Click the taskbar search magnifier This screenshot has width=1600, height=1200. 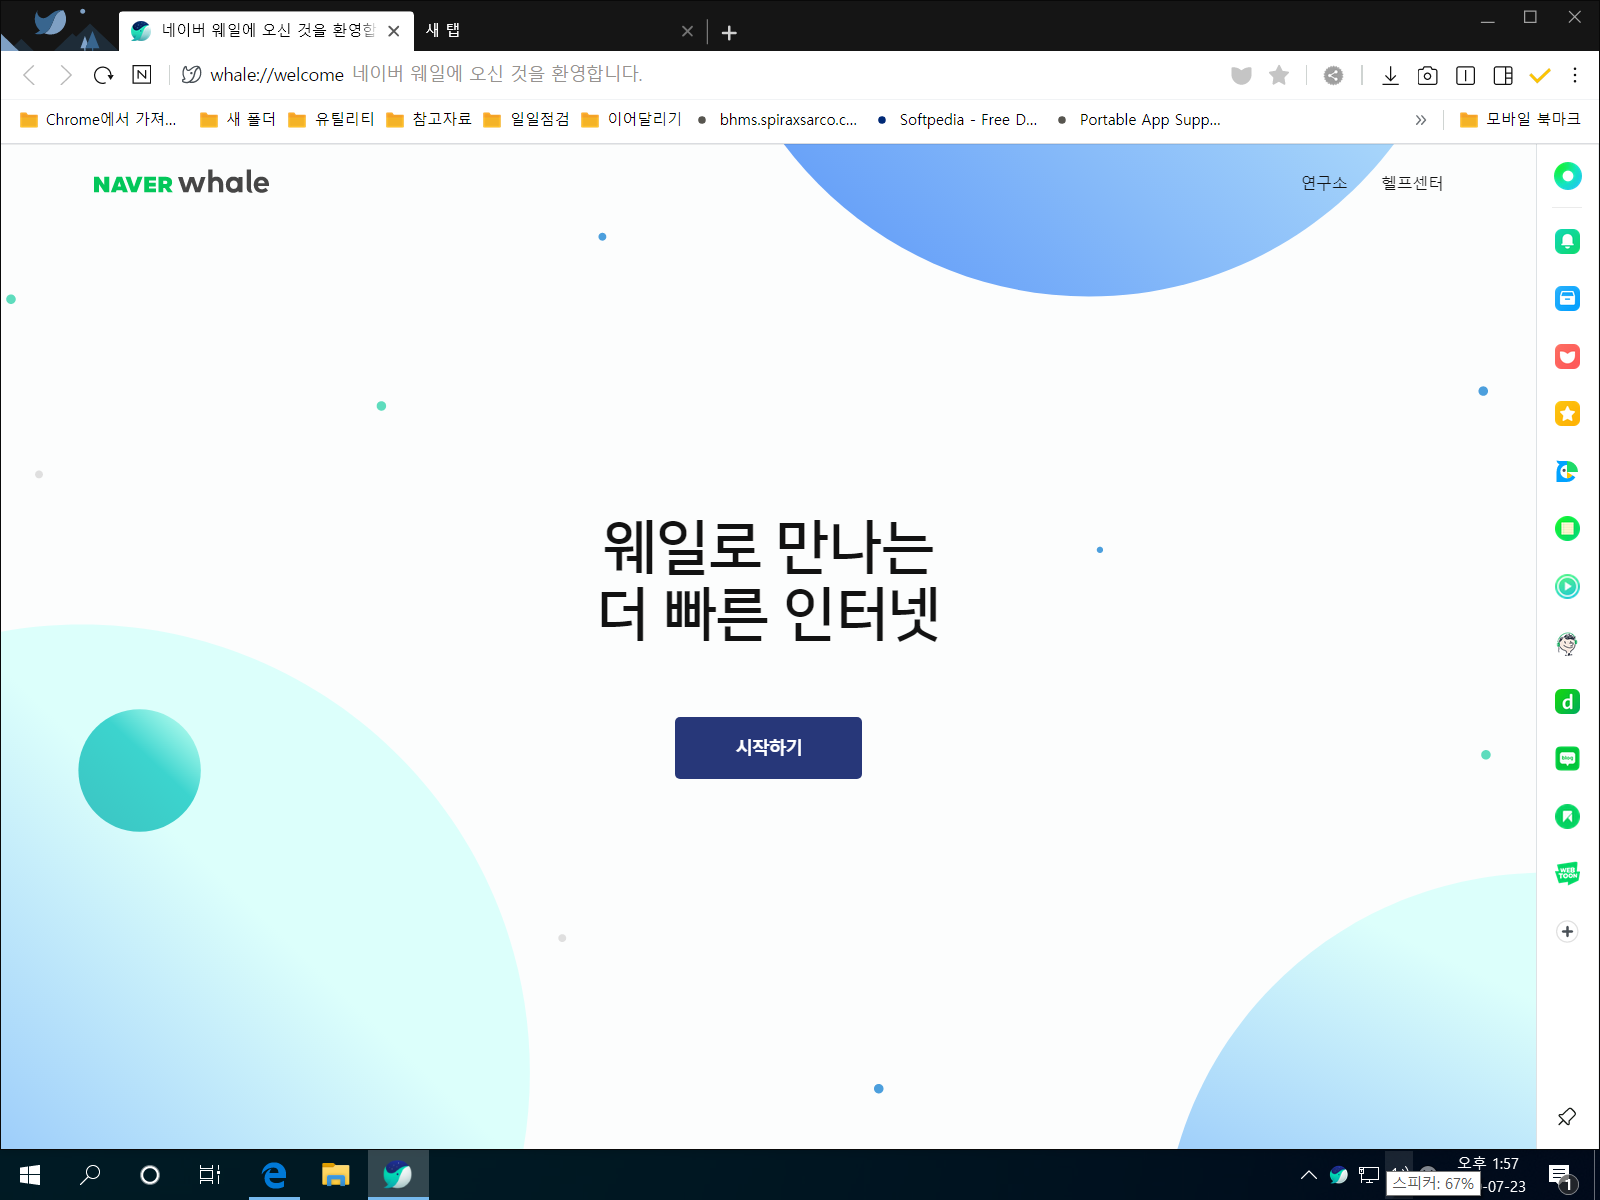pyautogui.click(x=90, y=1175)
